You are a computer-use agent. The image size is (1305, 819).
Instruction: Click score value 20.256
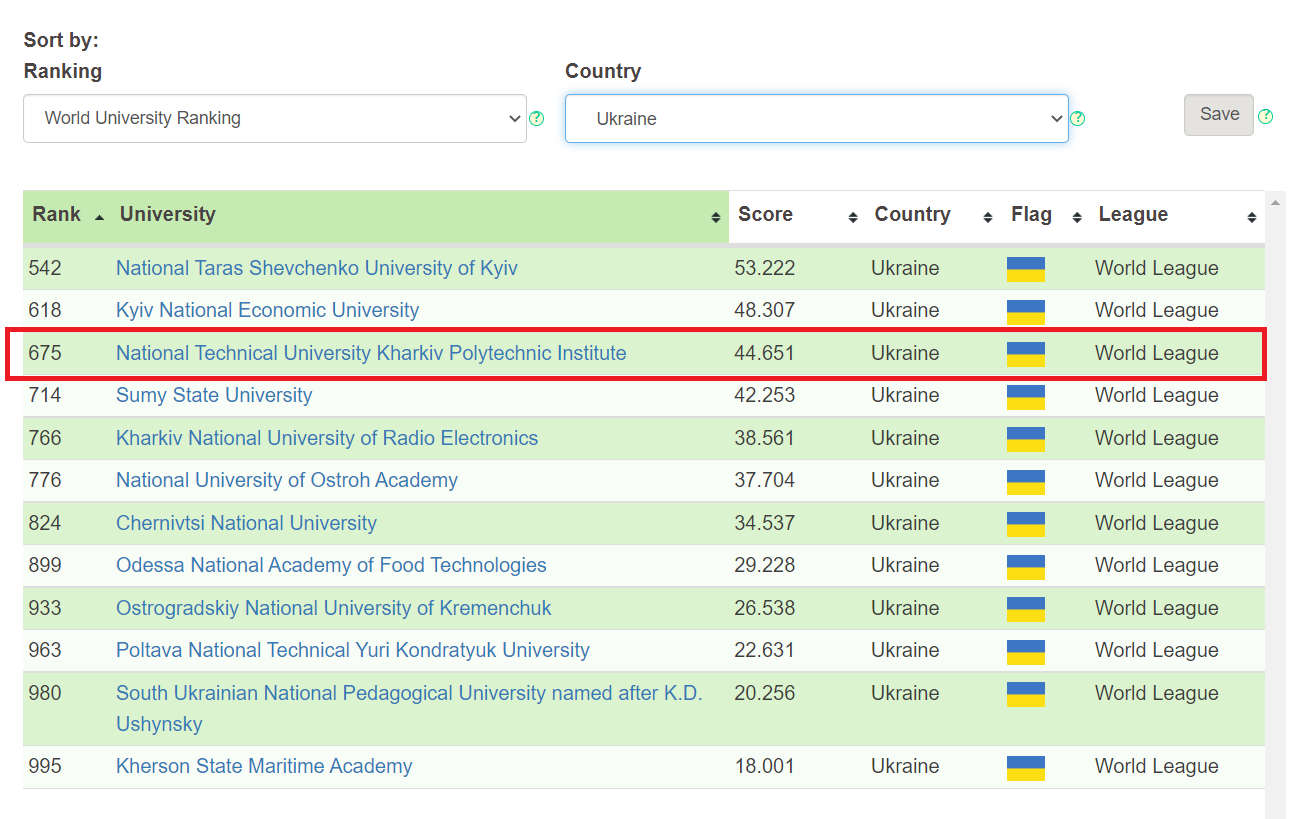tap(764, 693)
